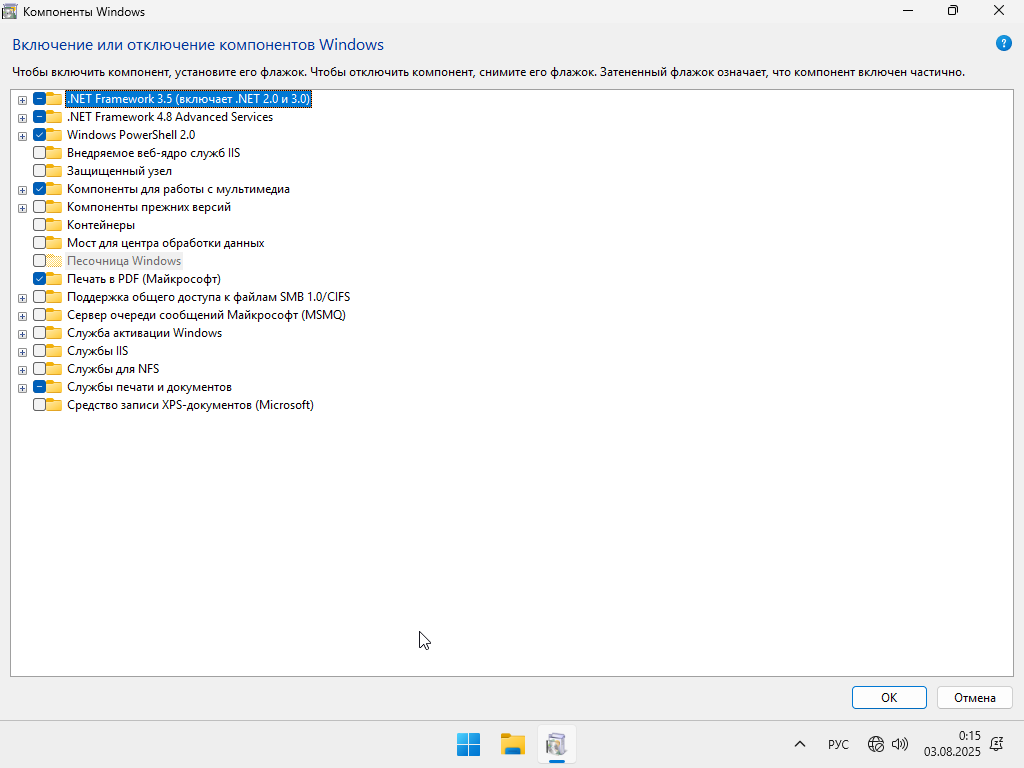Expand .NET Framework 4.8 Advanced Services node
This screenshot has height=768, width=1024.
click(22, 118)
